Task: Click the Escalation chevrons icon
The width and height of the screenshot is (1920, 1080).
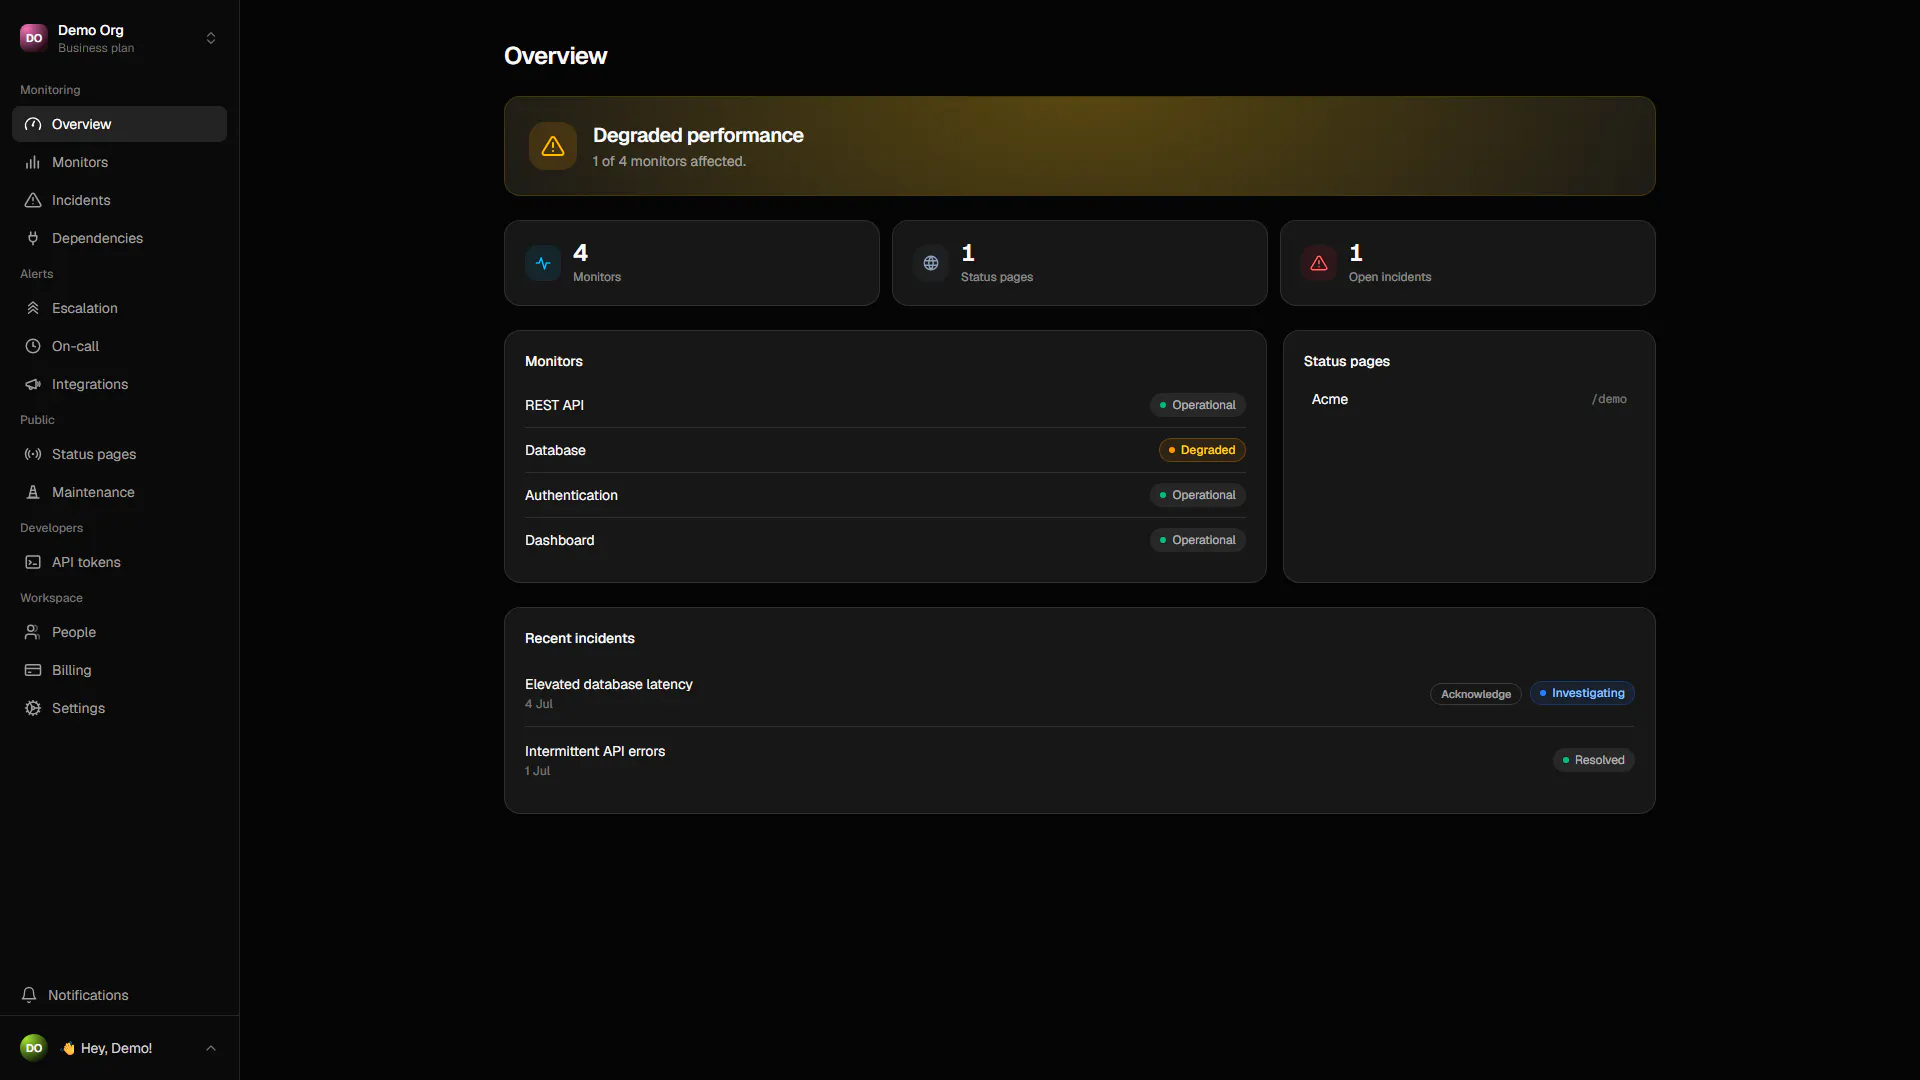Action: [33, 308]
